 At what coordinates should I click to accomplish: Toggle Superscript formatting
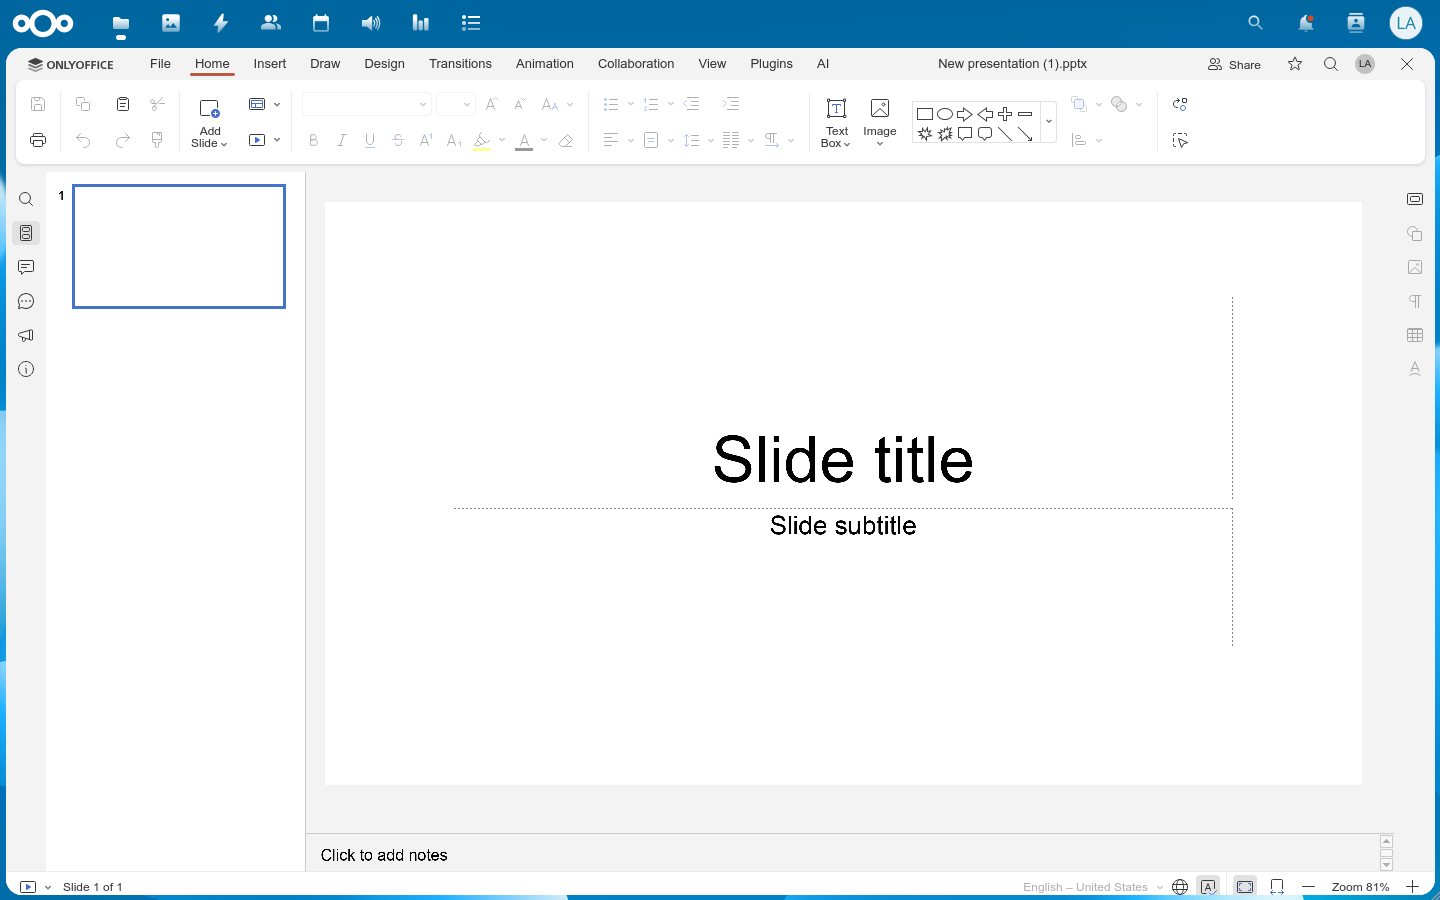click(426, 140)
